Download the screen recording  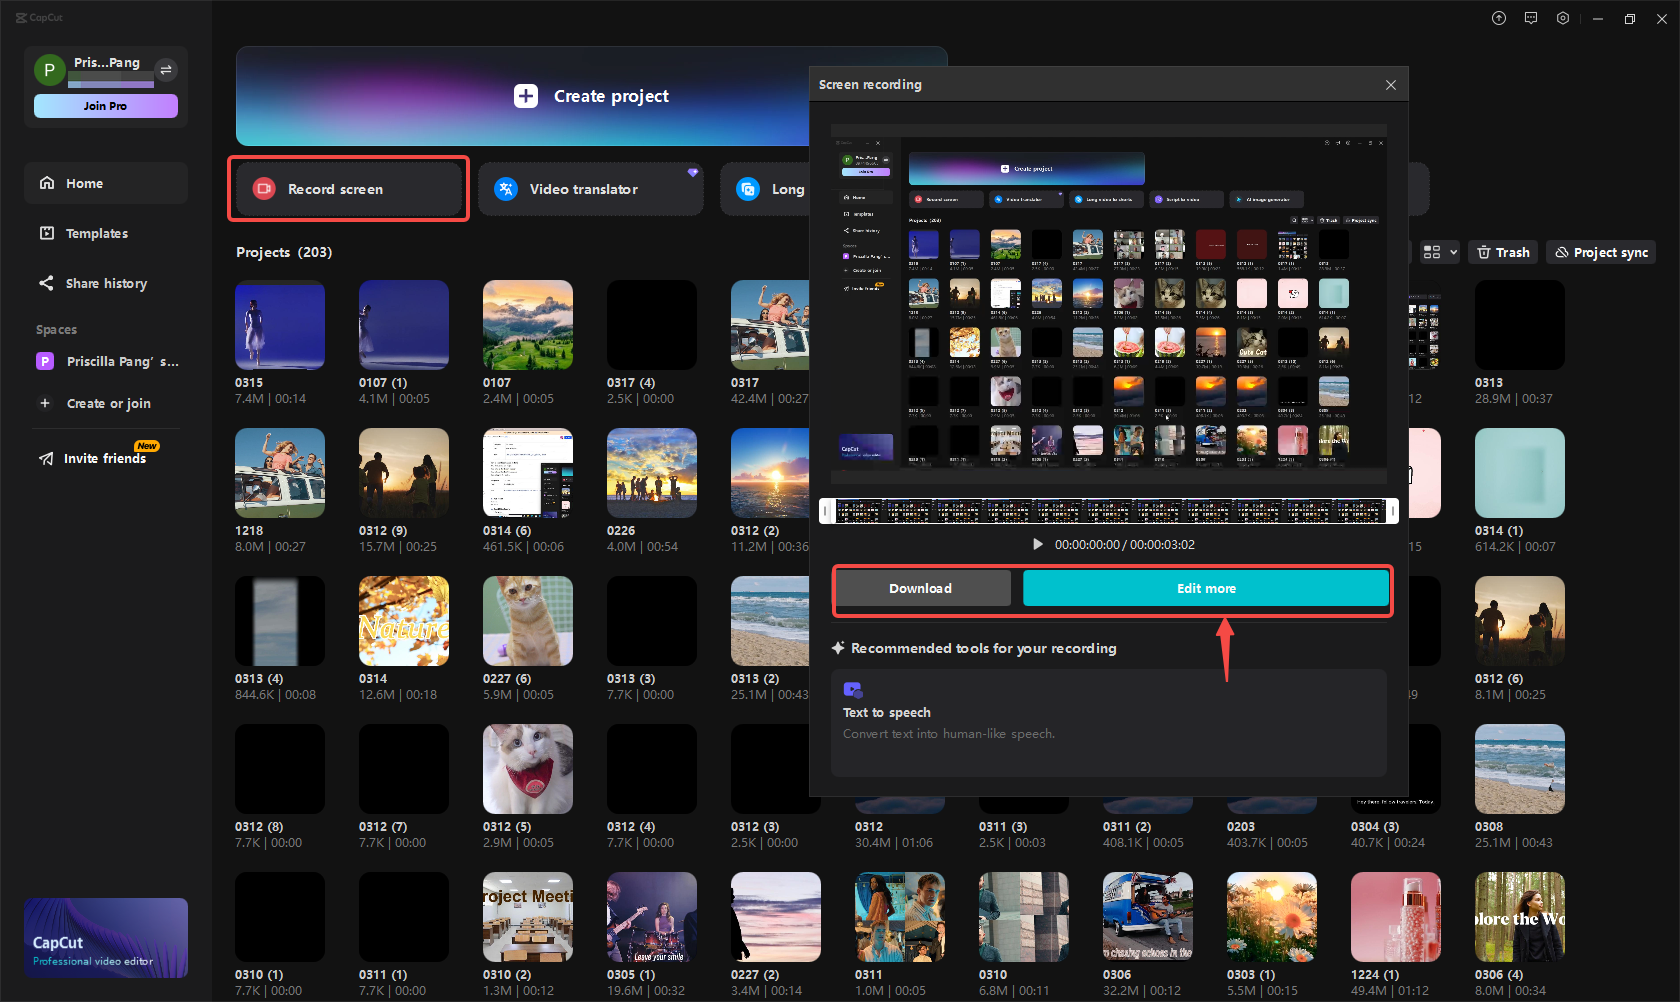click(x=923, y=588)
